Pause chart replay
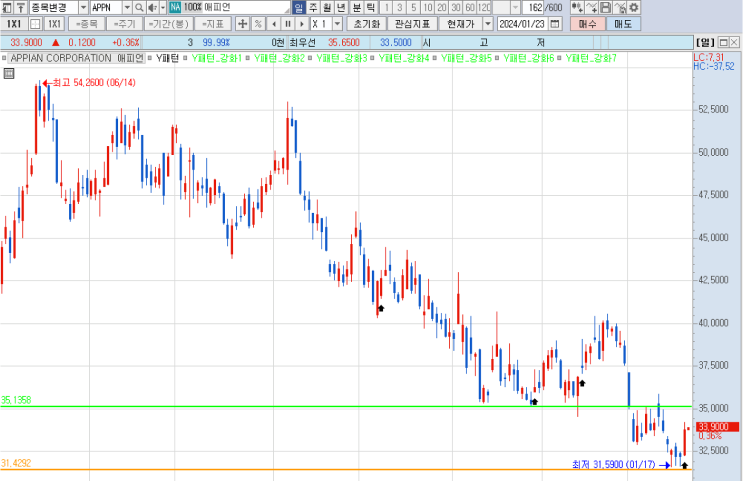This screenshot has width=743, height=481. coord(288,24)
